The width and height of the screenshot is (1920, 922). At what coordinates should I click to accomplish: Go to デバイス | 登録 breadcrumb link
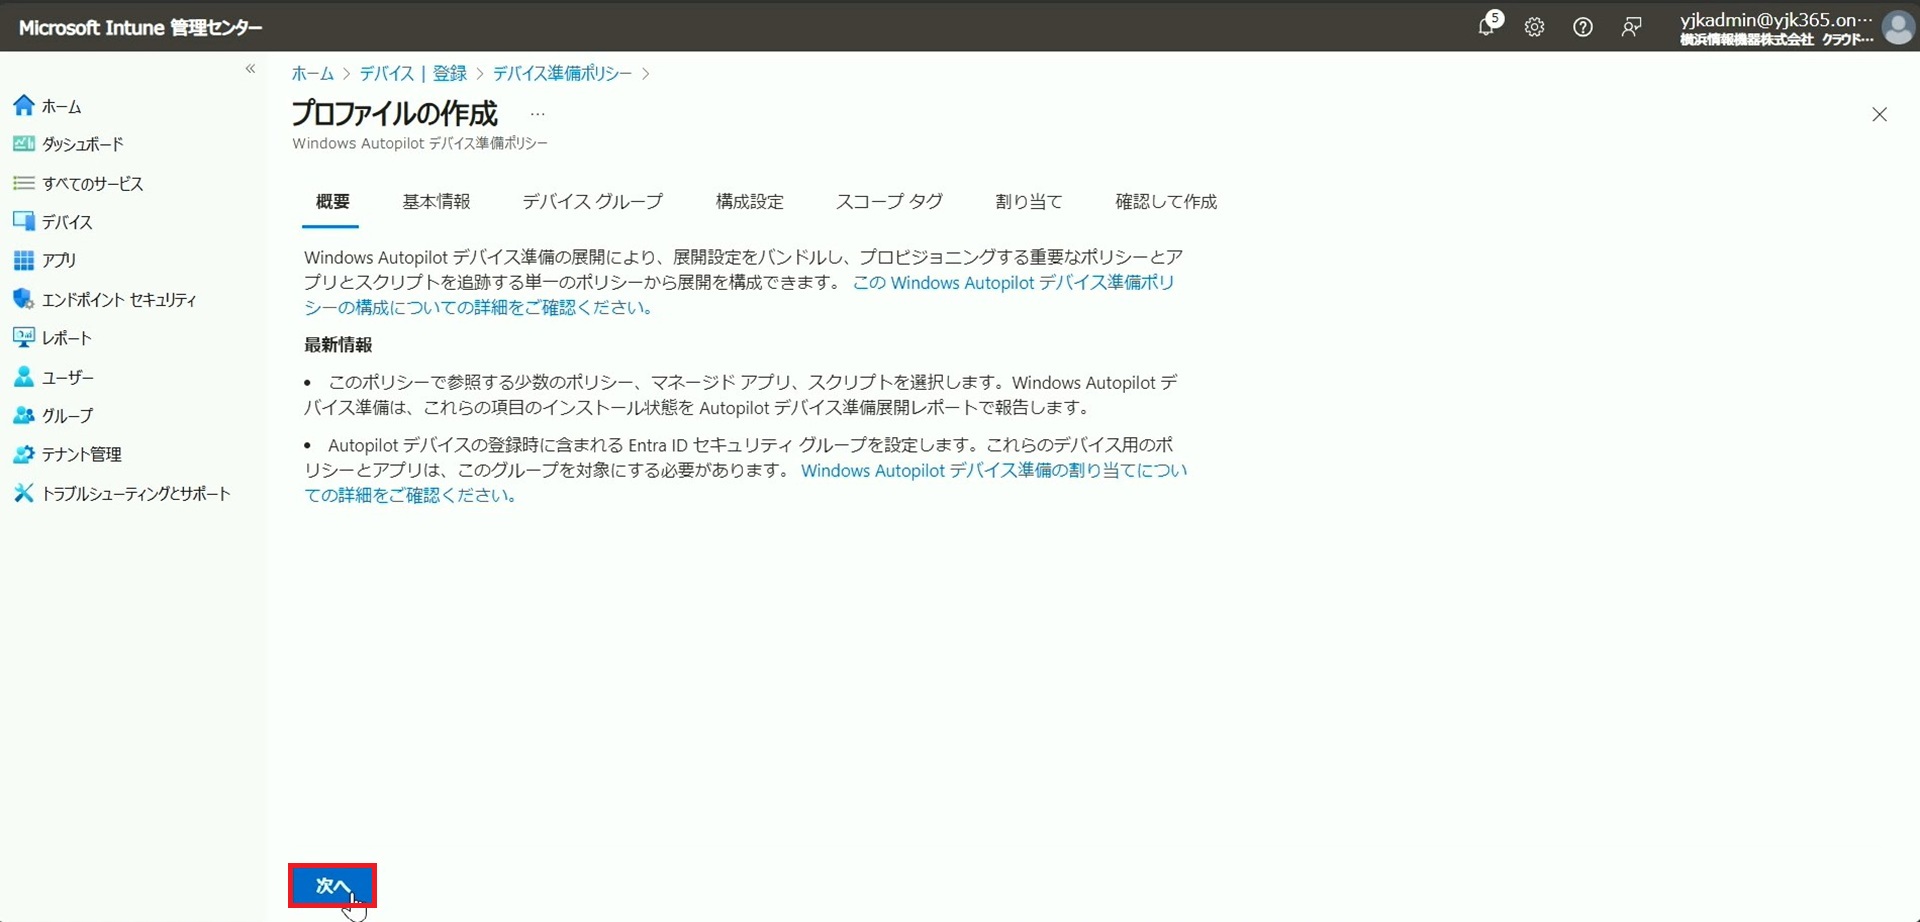pos(413,74)
